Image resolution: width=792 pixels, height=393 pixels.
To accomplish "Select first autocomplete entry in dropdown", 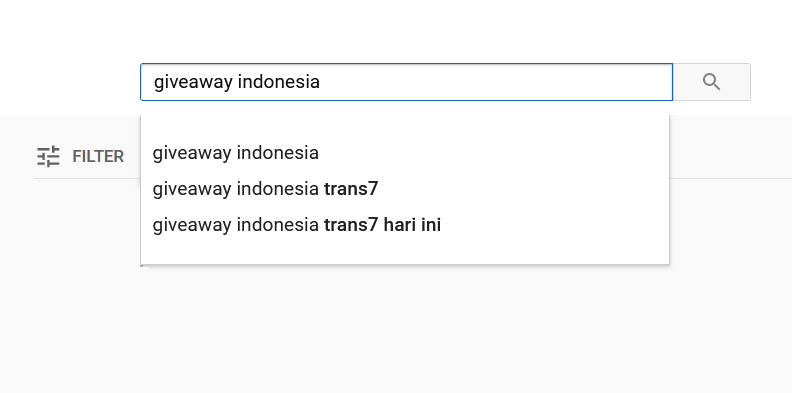I will coord(405,153).
